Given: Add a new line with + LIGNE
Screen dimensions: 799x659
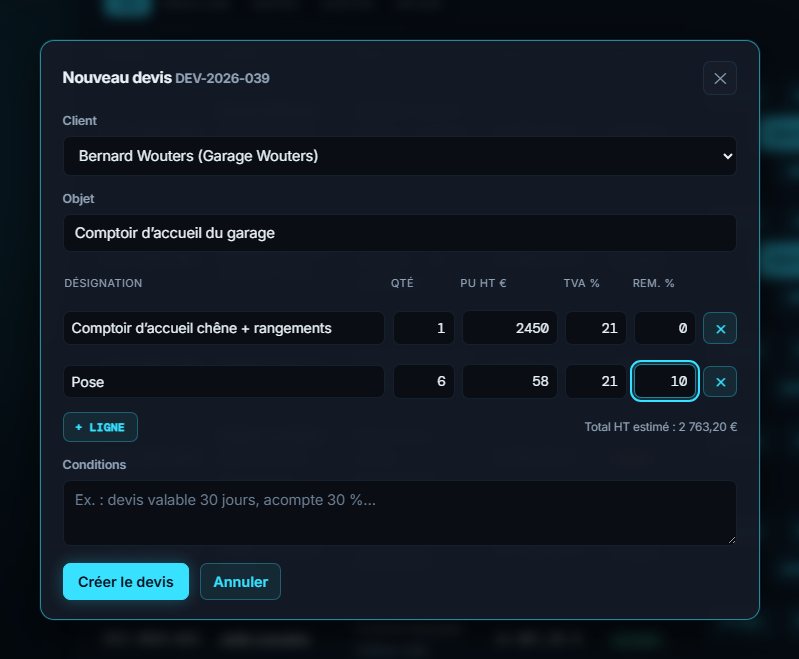Looking at the screenshot, I should (100, 427).
